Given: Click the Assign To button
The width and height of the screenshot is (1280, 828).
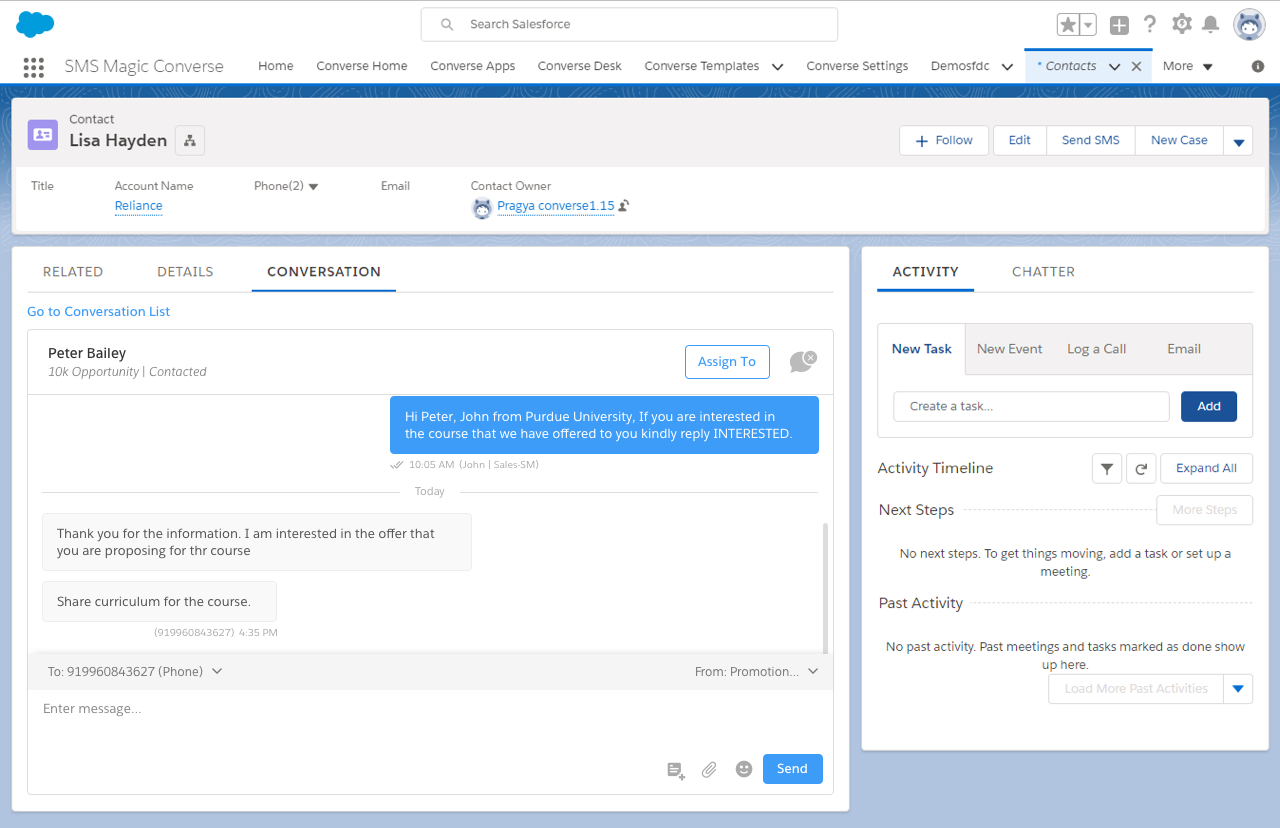Looking at the screenshot, I should coord(727,362).
